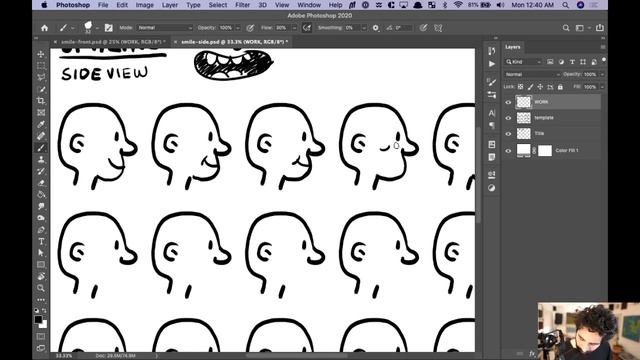Screen dimensions: 640x360
Task: Select the History Brush tool
Action: click(41, 171)
